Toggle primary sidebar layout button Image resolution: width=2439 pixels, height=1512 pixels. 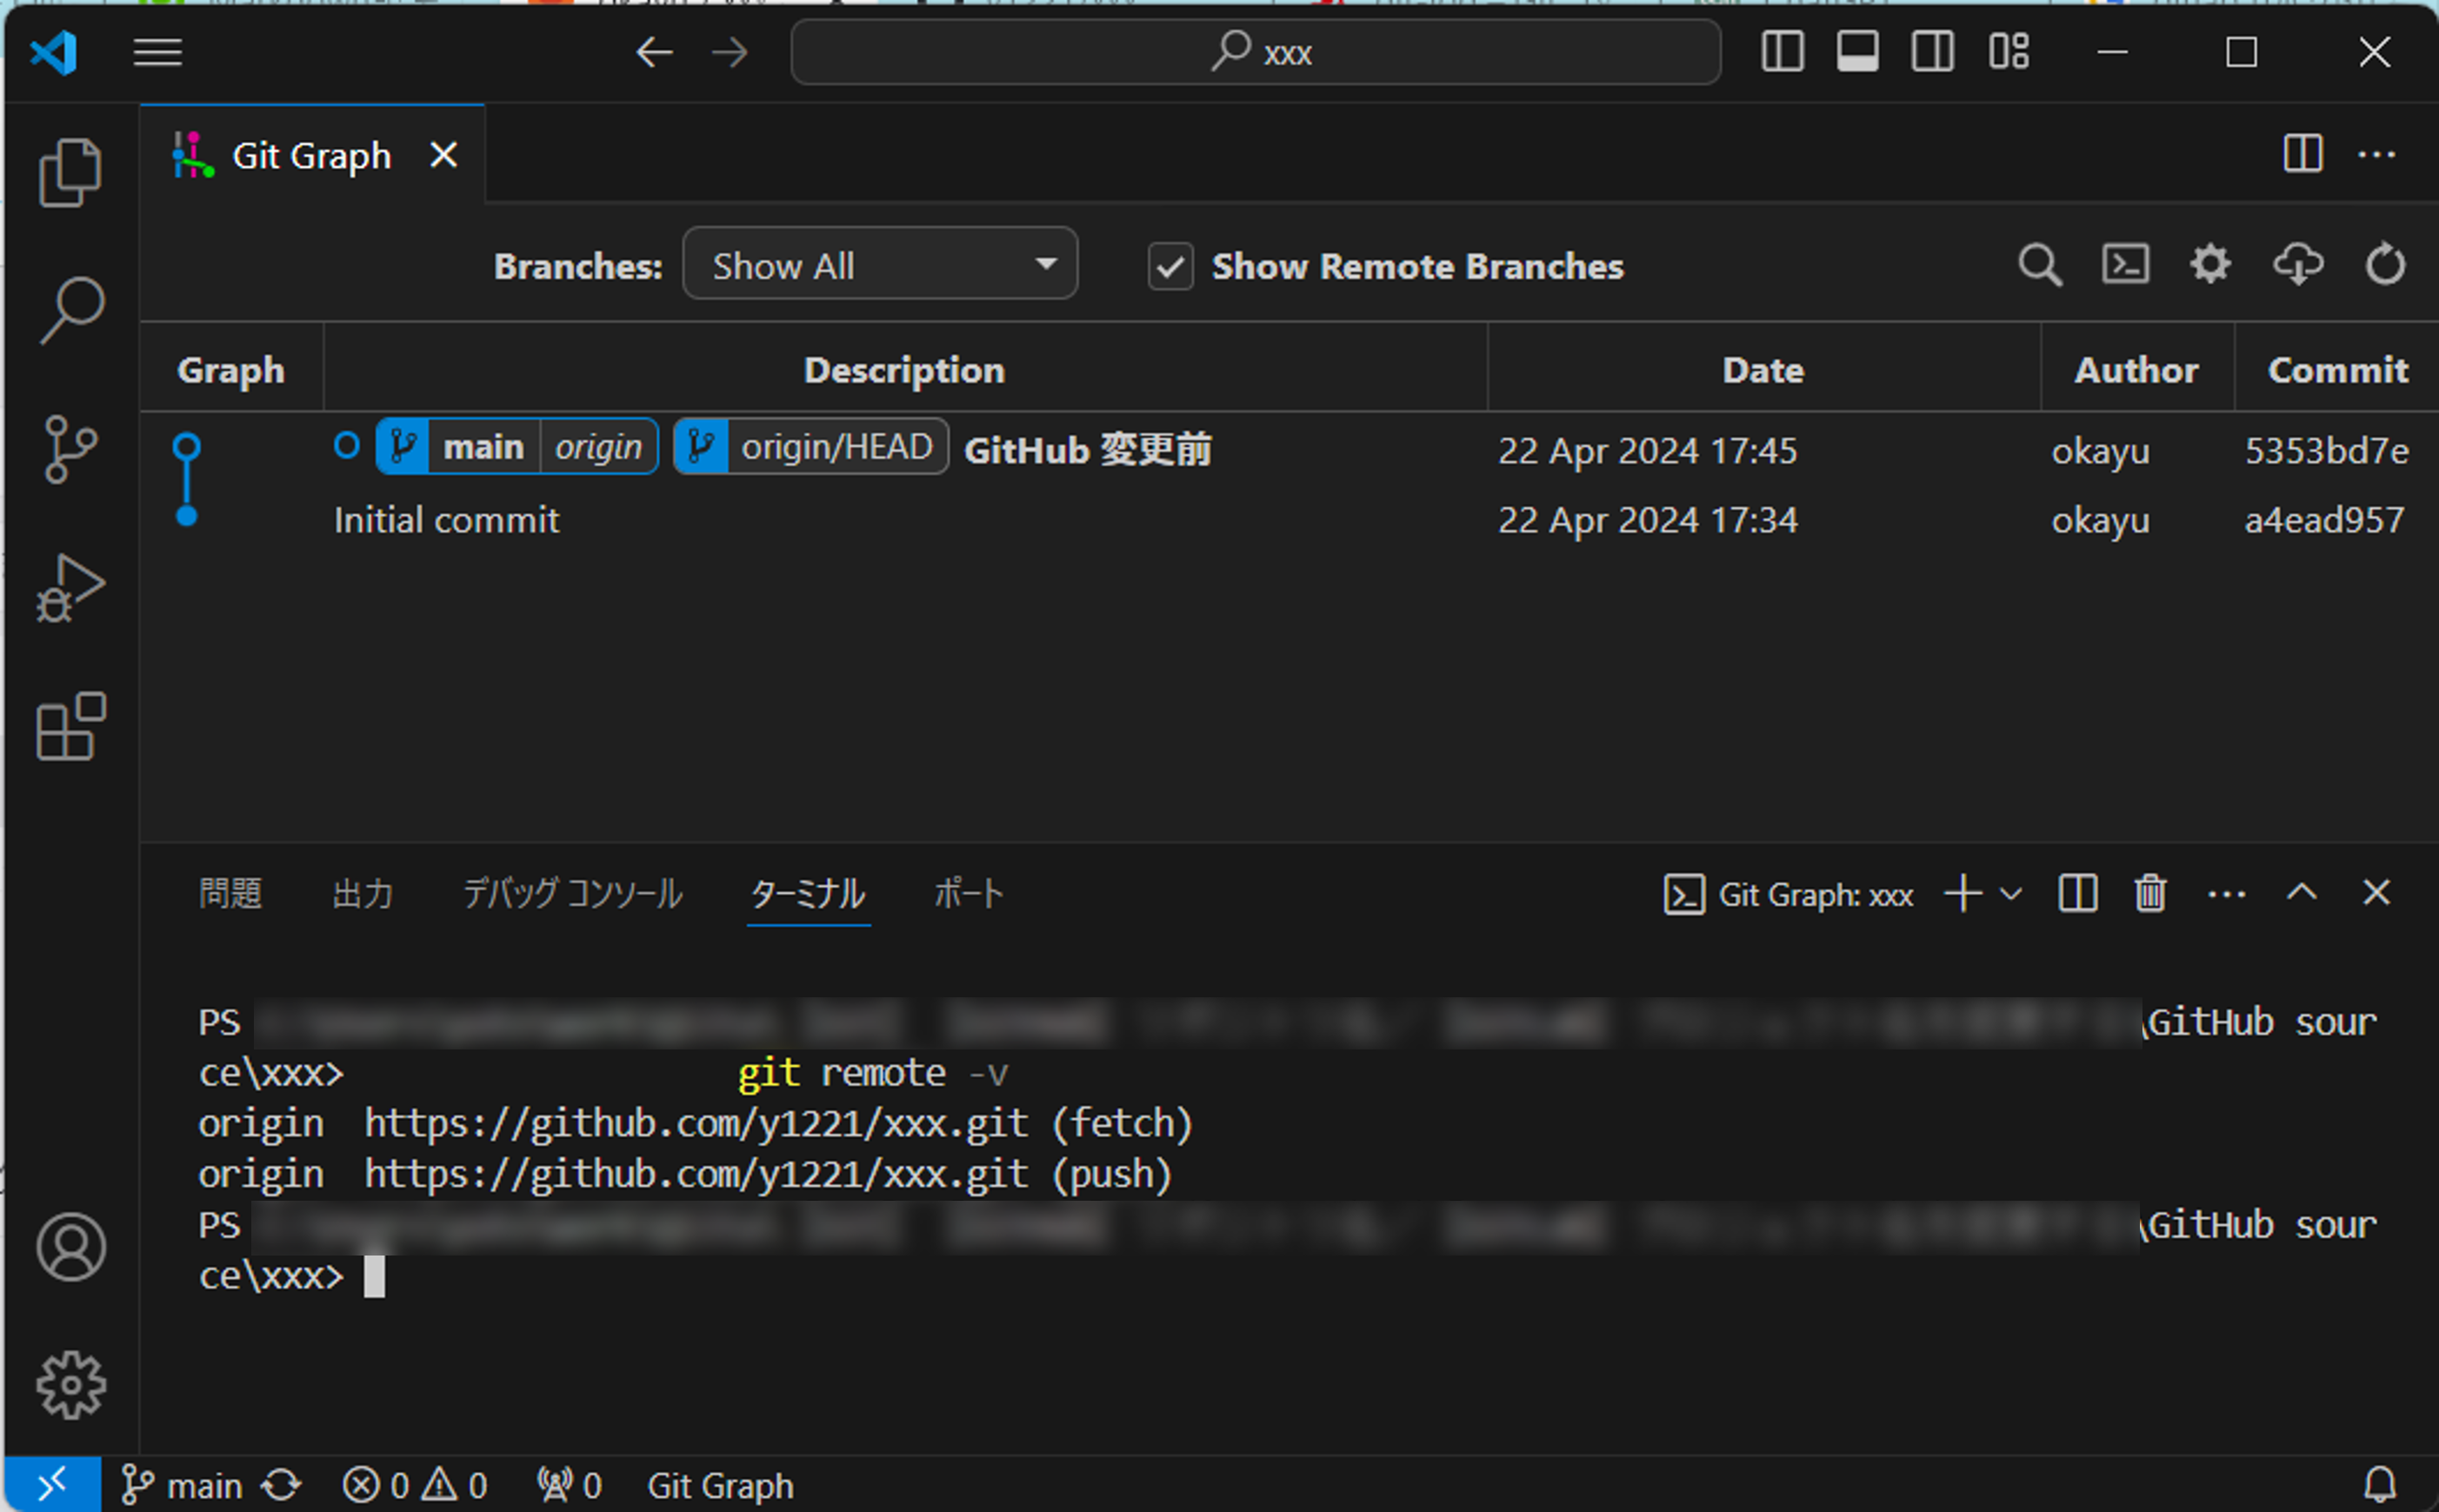click(x=1782, y=52)
